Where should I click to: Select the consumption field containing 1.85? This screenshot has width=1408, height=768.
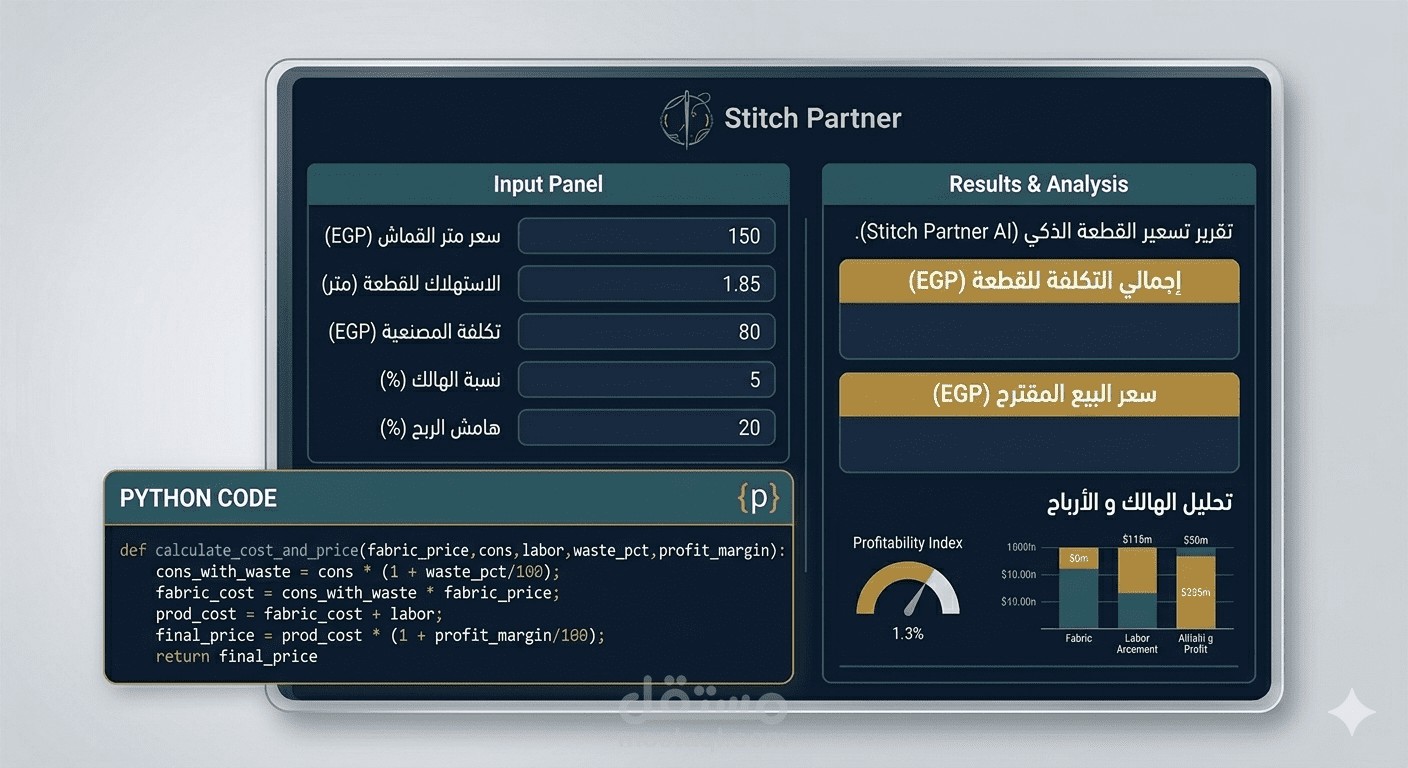pyautogui.click(x=646, y=284)
